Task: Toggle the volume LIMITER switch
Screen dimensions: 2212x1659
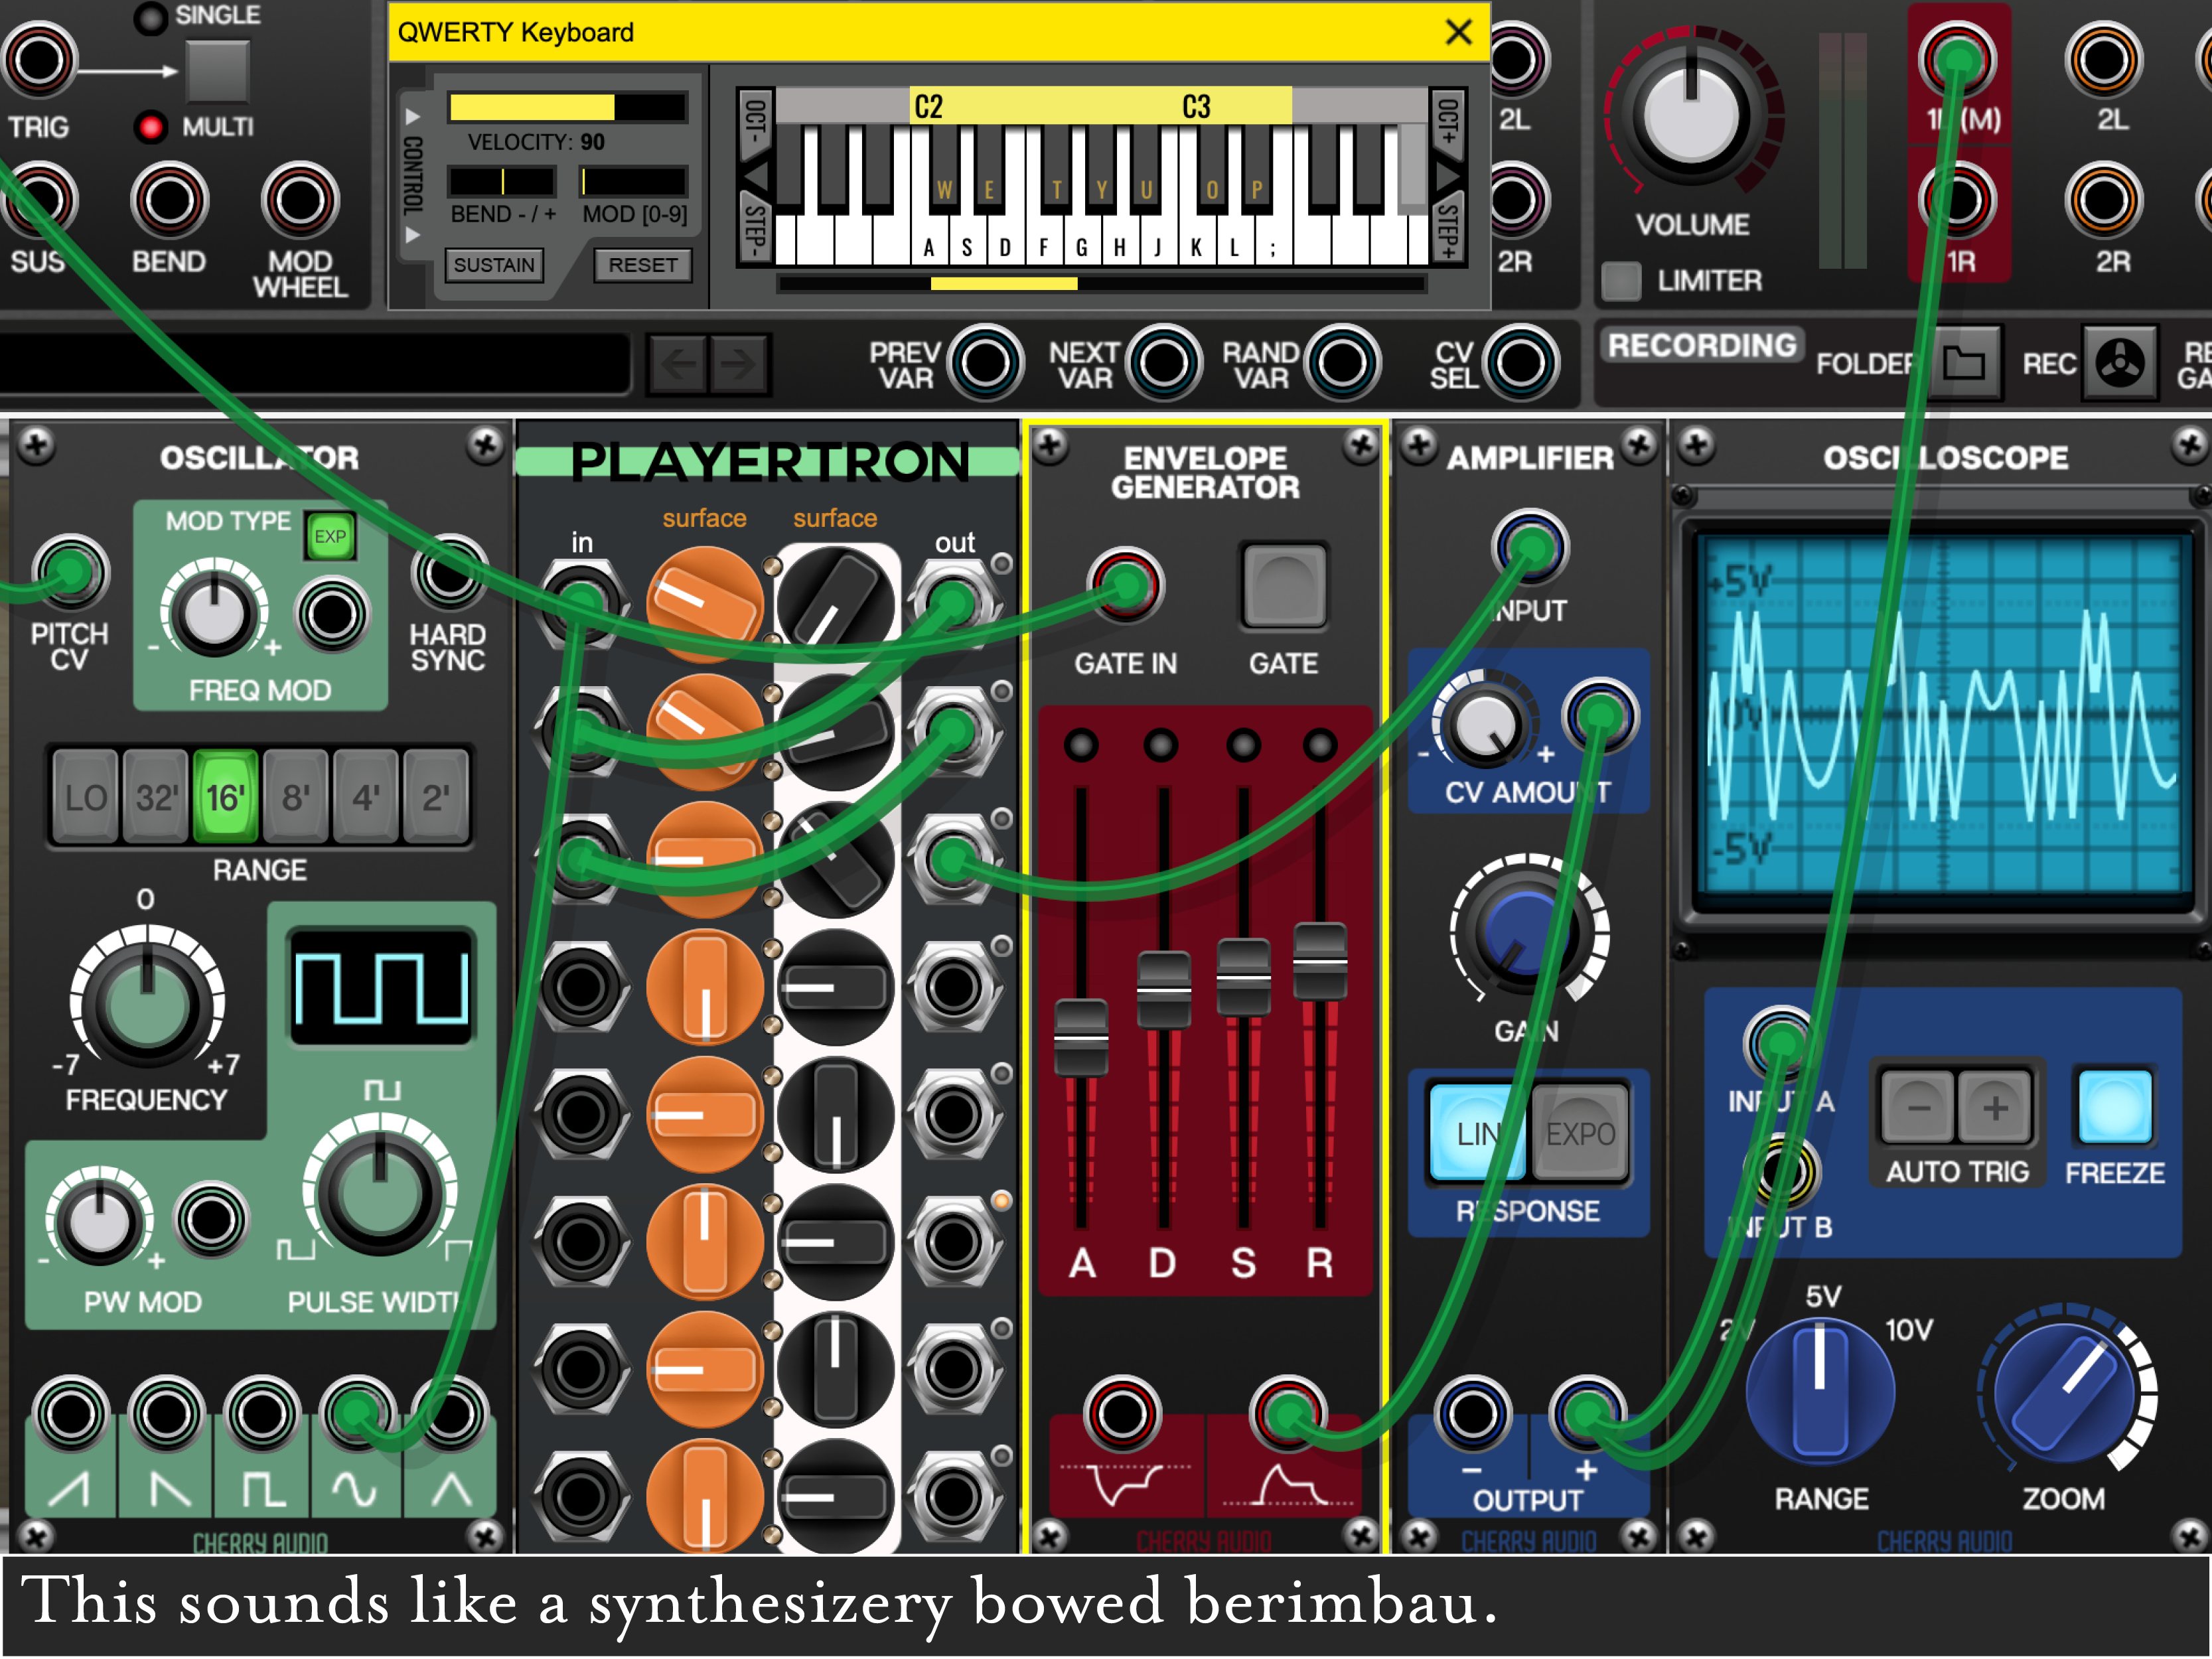Action: coord(1621,281)
